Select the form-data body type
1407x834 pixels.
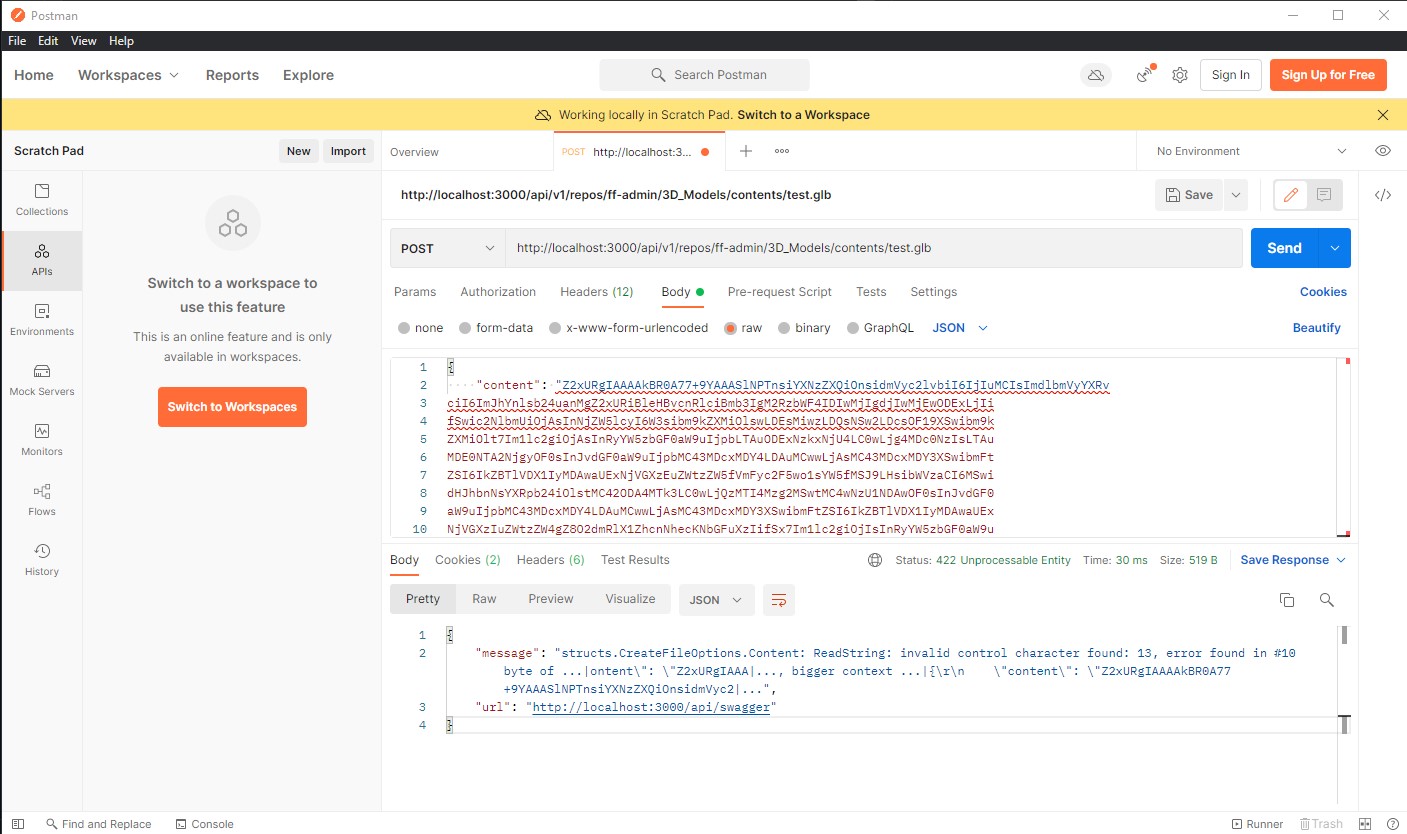click(496, 328)
